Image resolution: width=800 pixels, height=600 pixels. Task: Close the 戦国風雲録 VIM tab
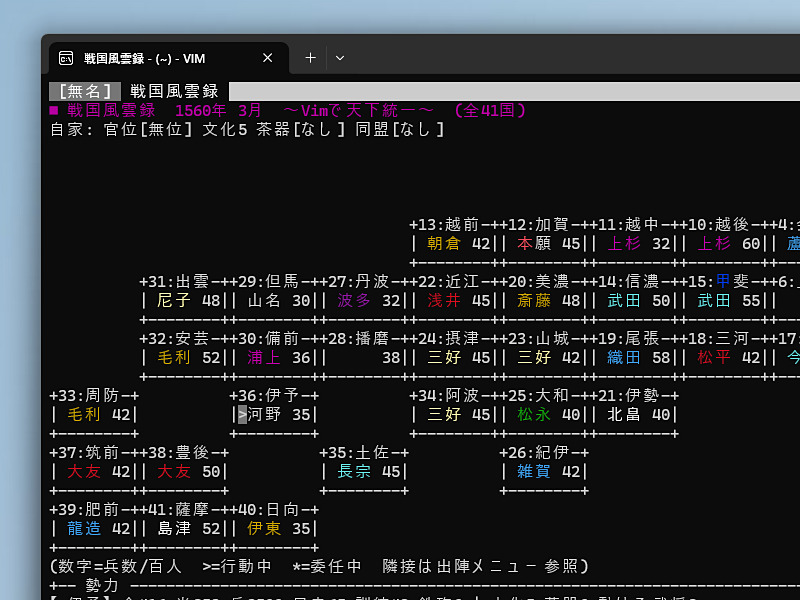coord(267,58)
